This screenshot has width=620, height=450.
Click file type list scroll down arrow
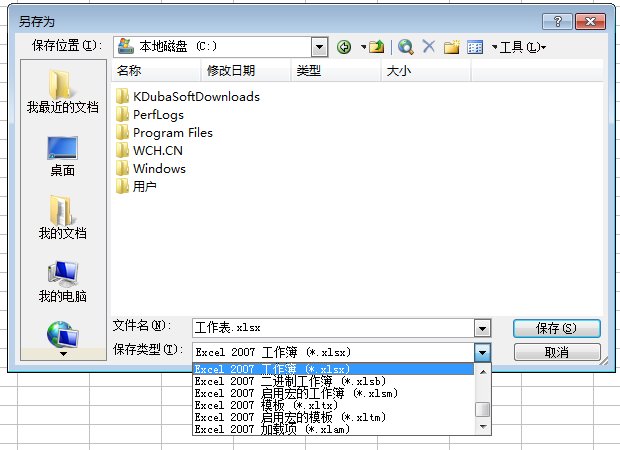coord(483,426)
